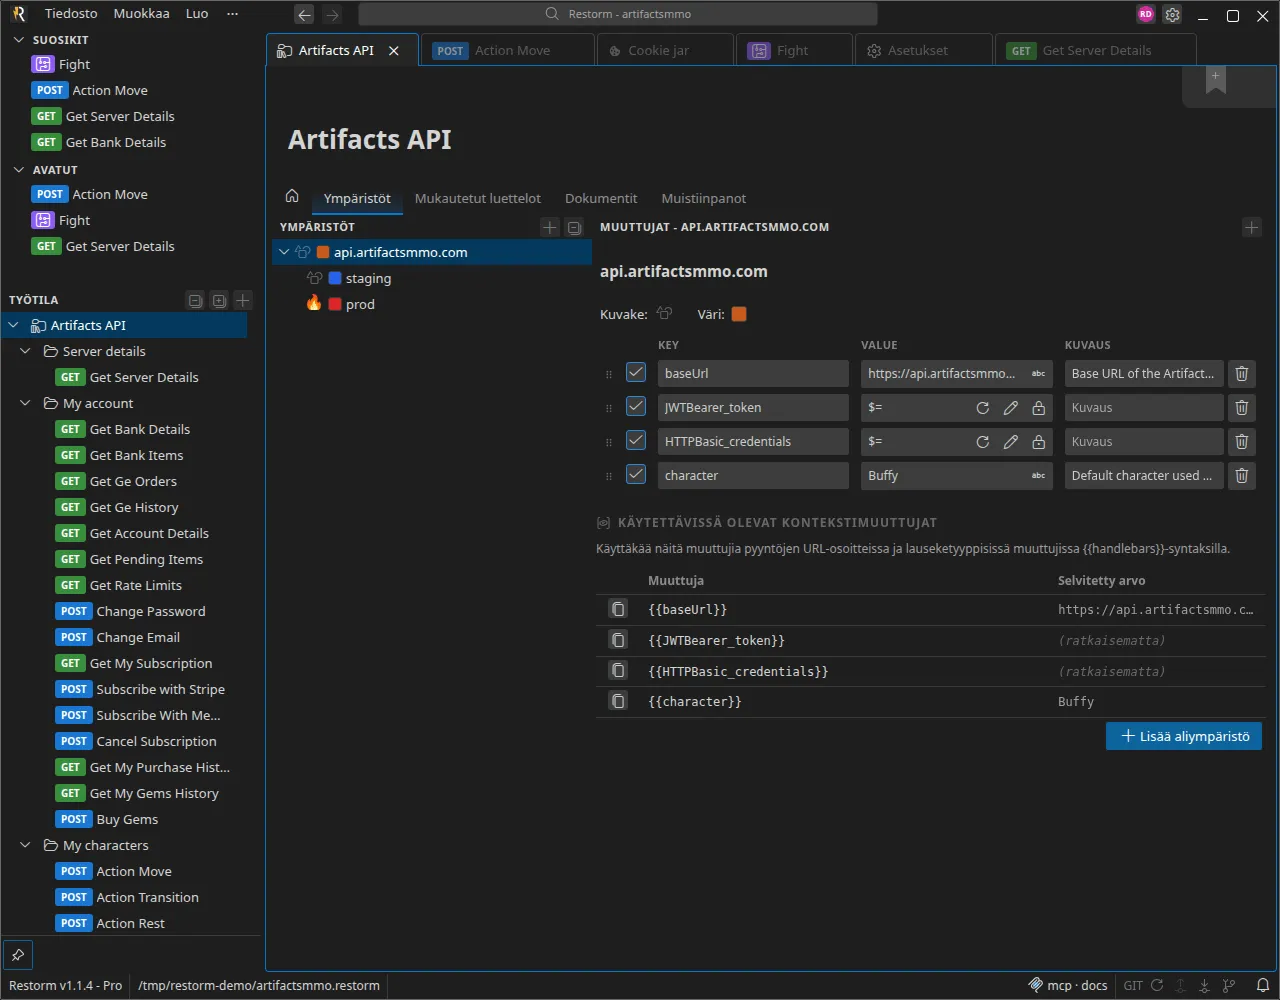Delete the baseUrl variable row

point(1241,373)
